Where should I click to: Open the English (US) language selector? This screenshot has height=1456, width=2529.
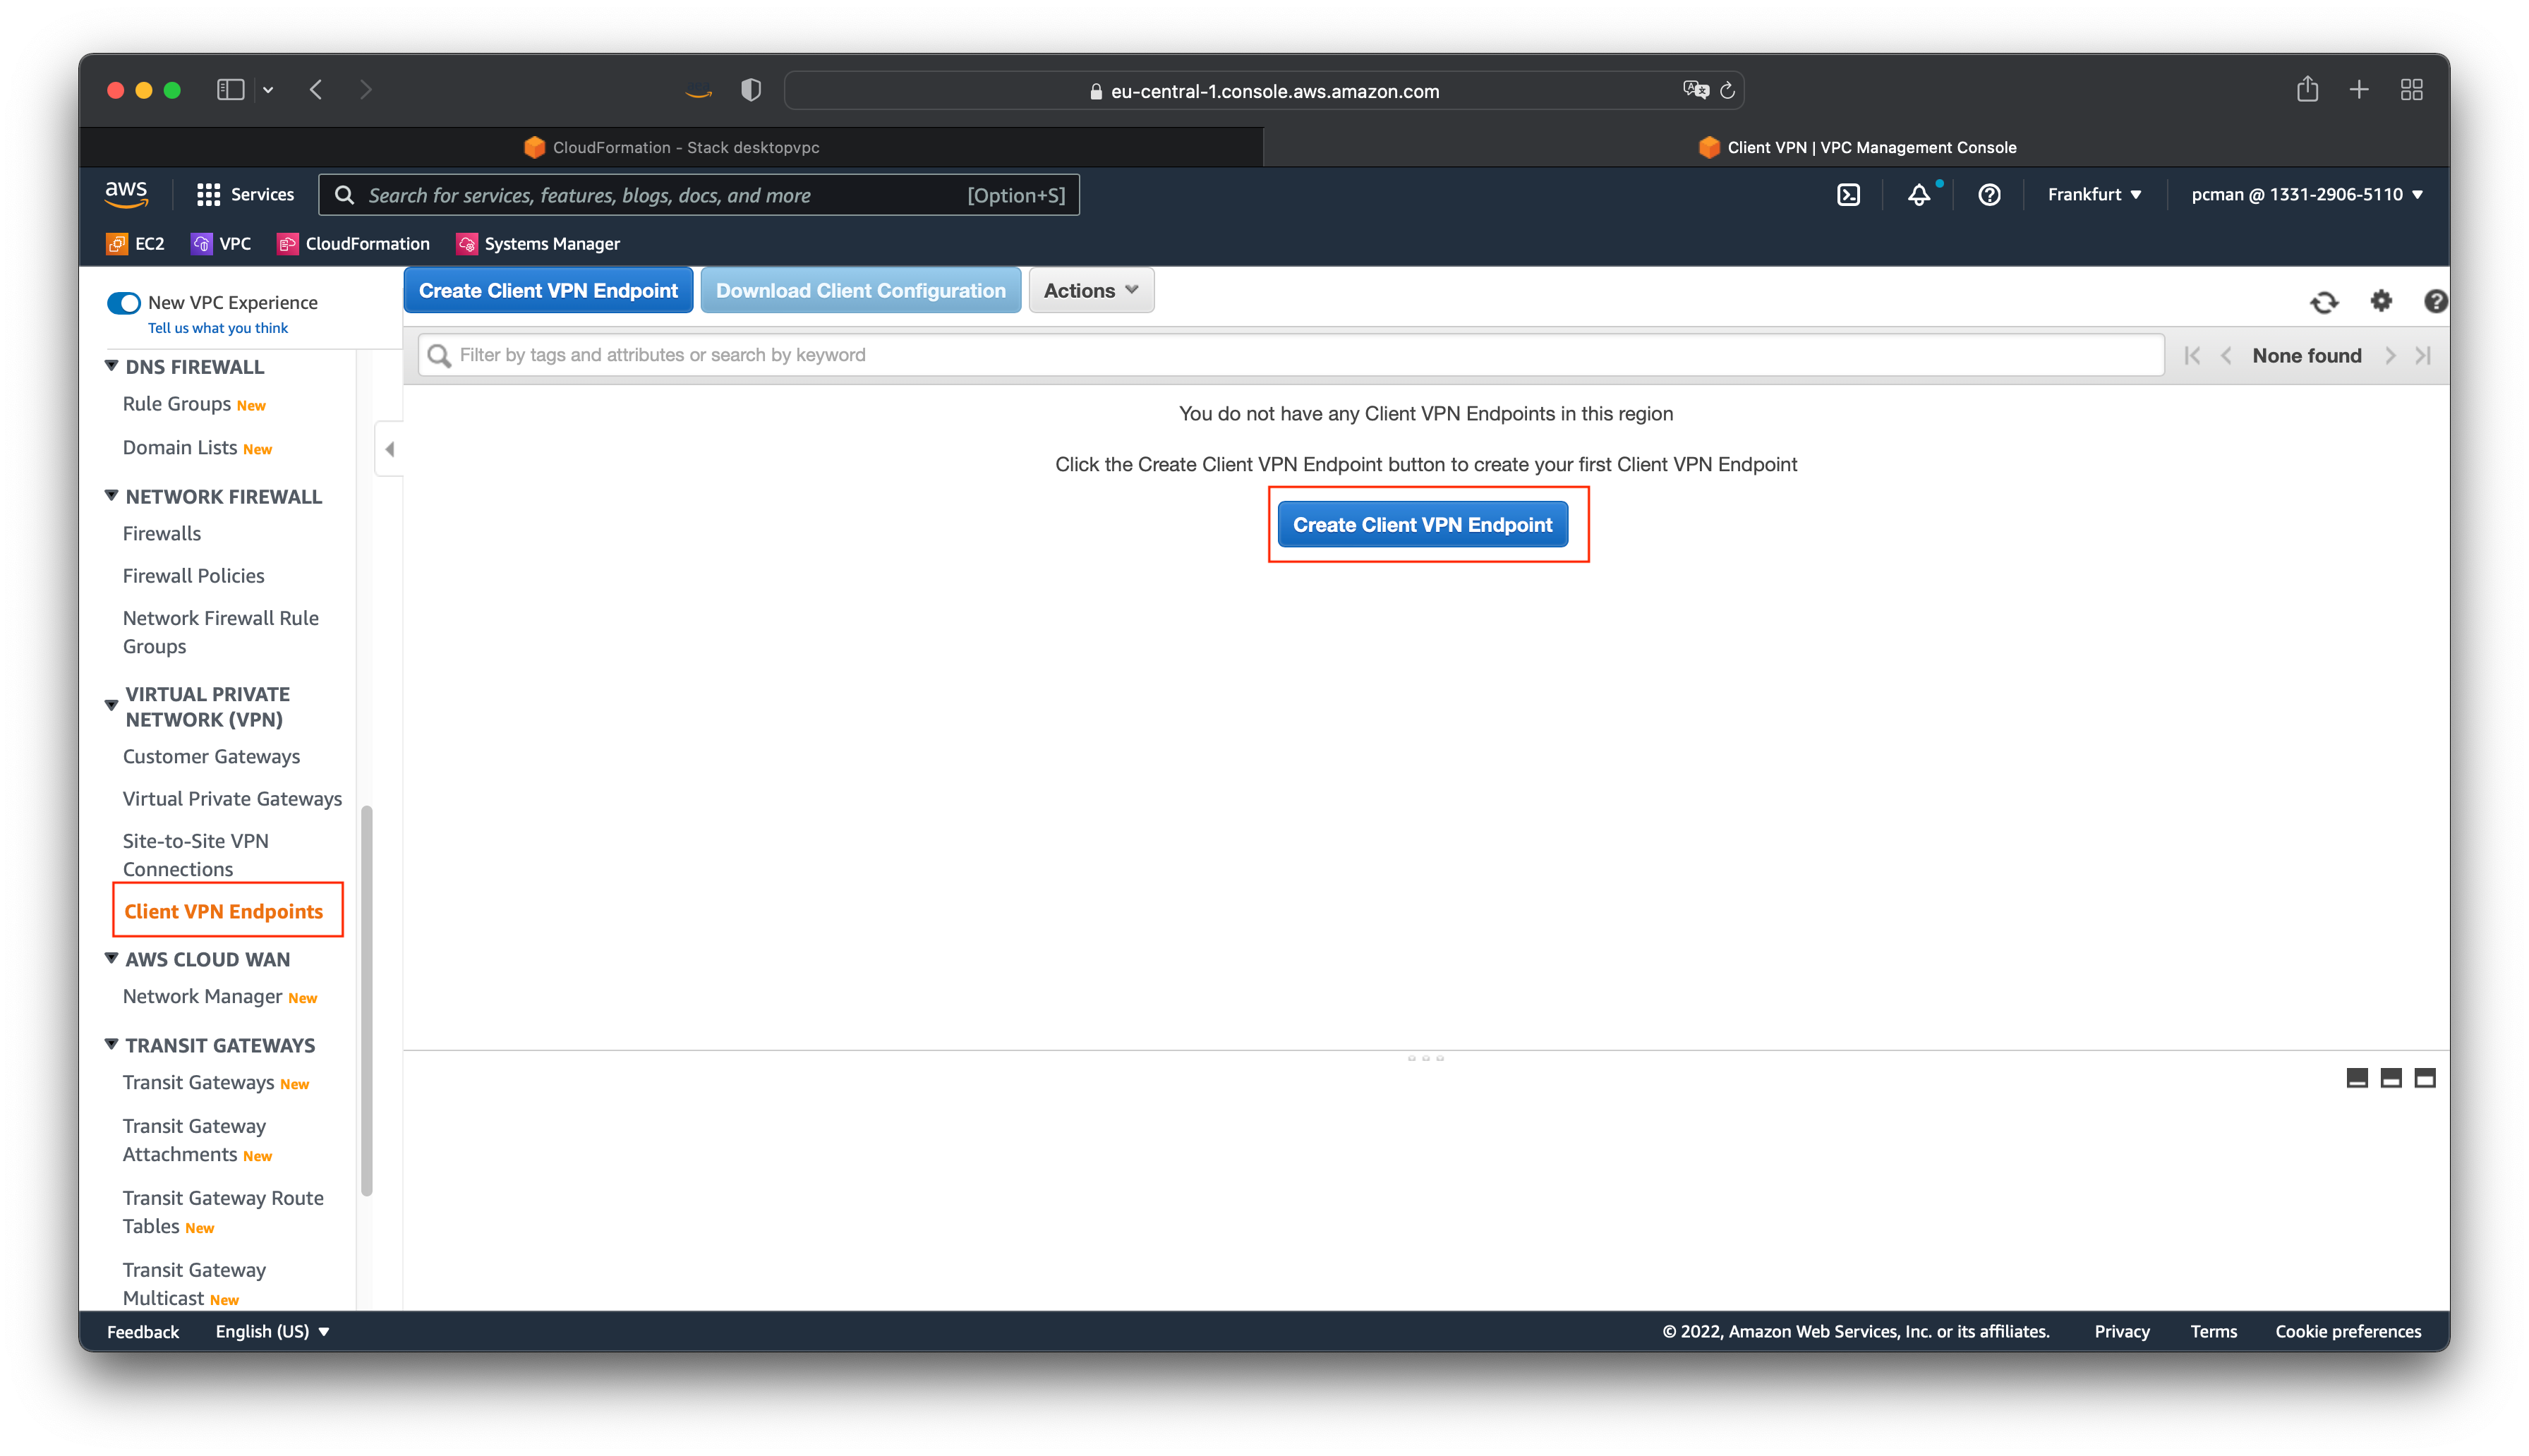tap(272, 1331)
